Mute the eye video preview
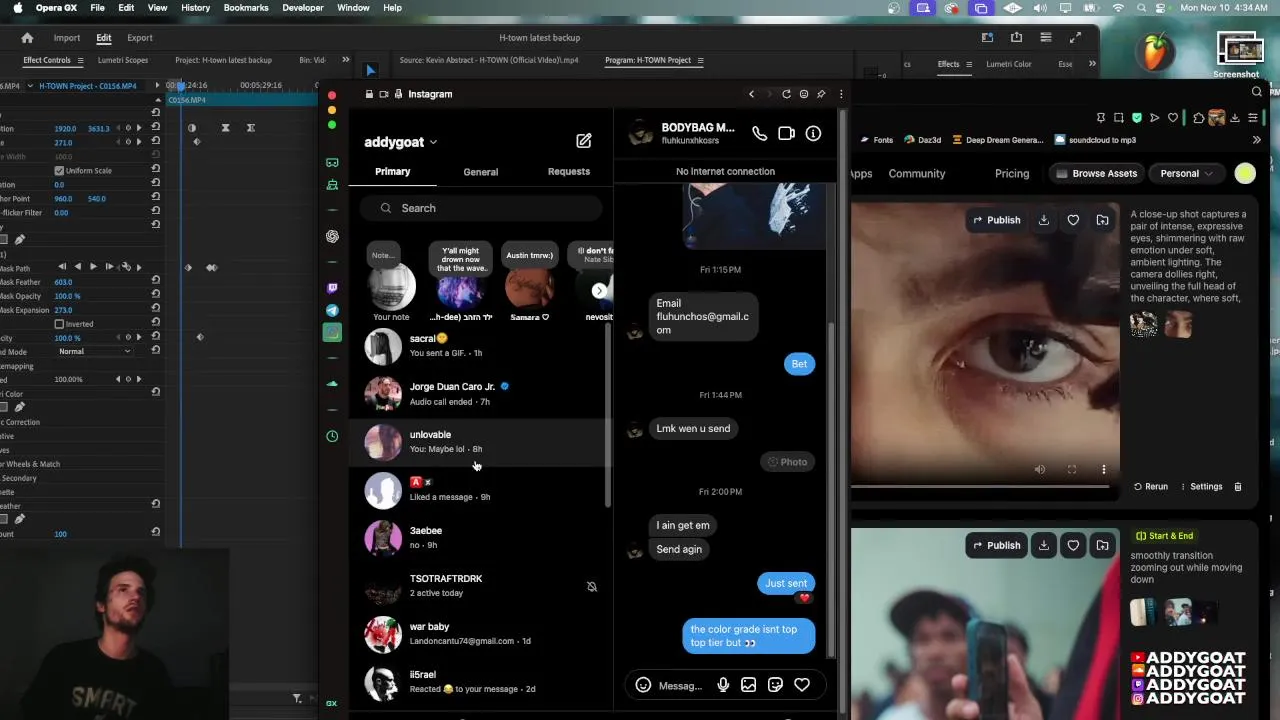The width and height of the screenshot is (1280, 720). [1040, 470]
